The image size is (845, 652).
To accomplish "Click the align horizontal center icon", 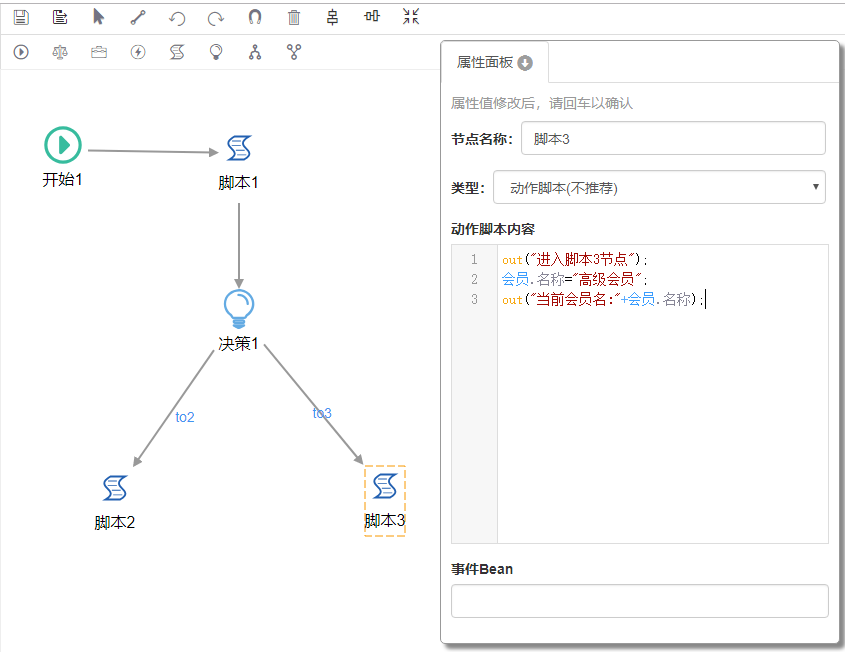I will point(372,16).
